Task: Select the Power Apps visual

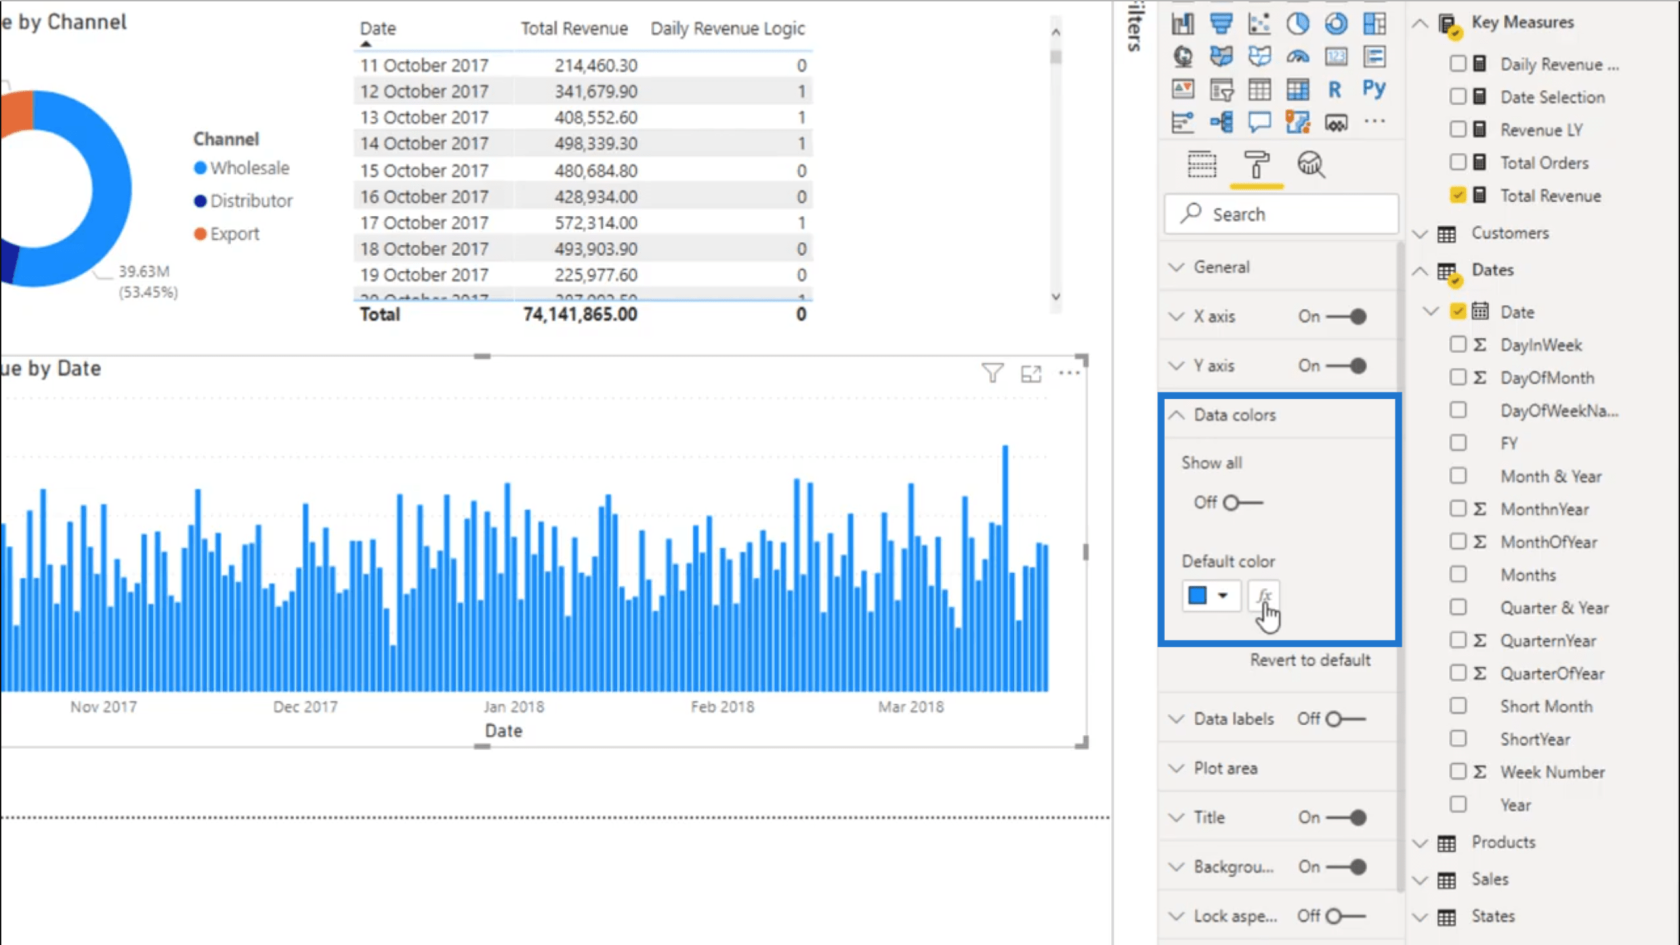Action: 1336,122
